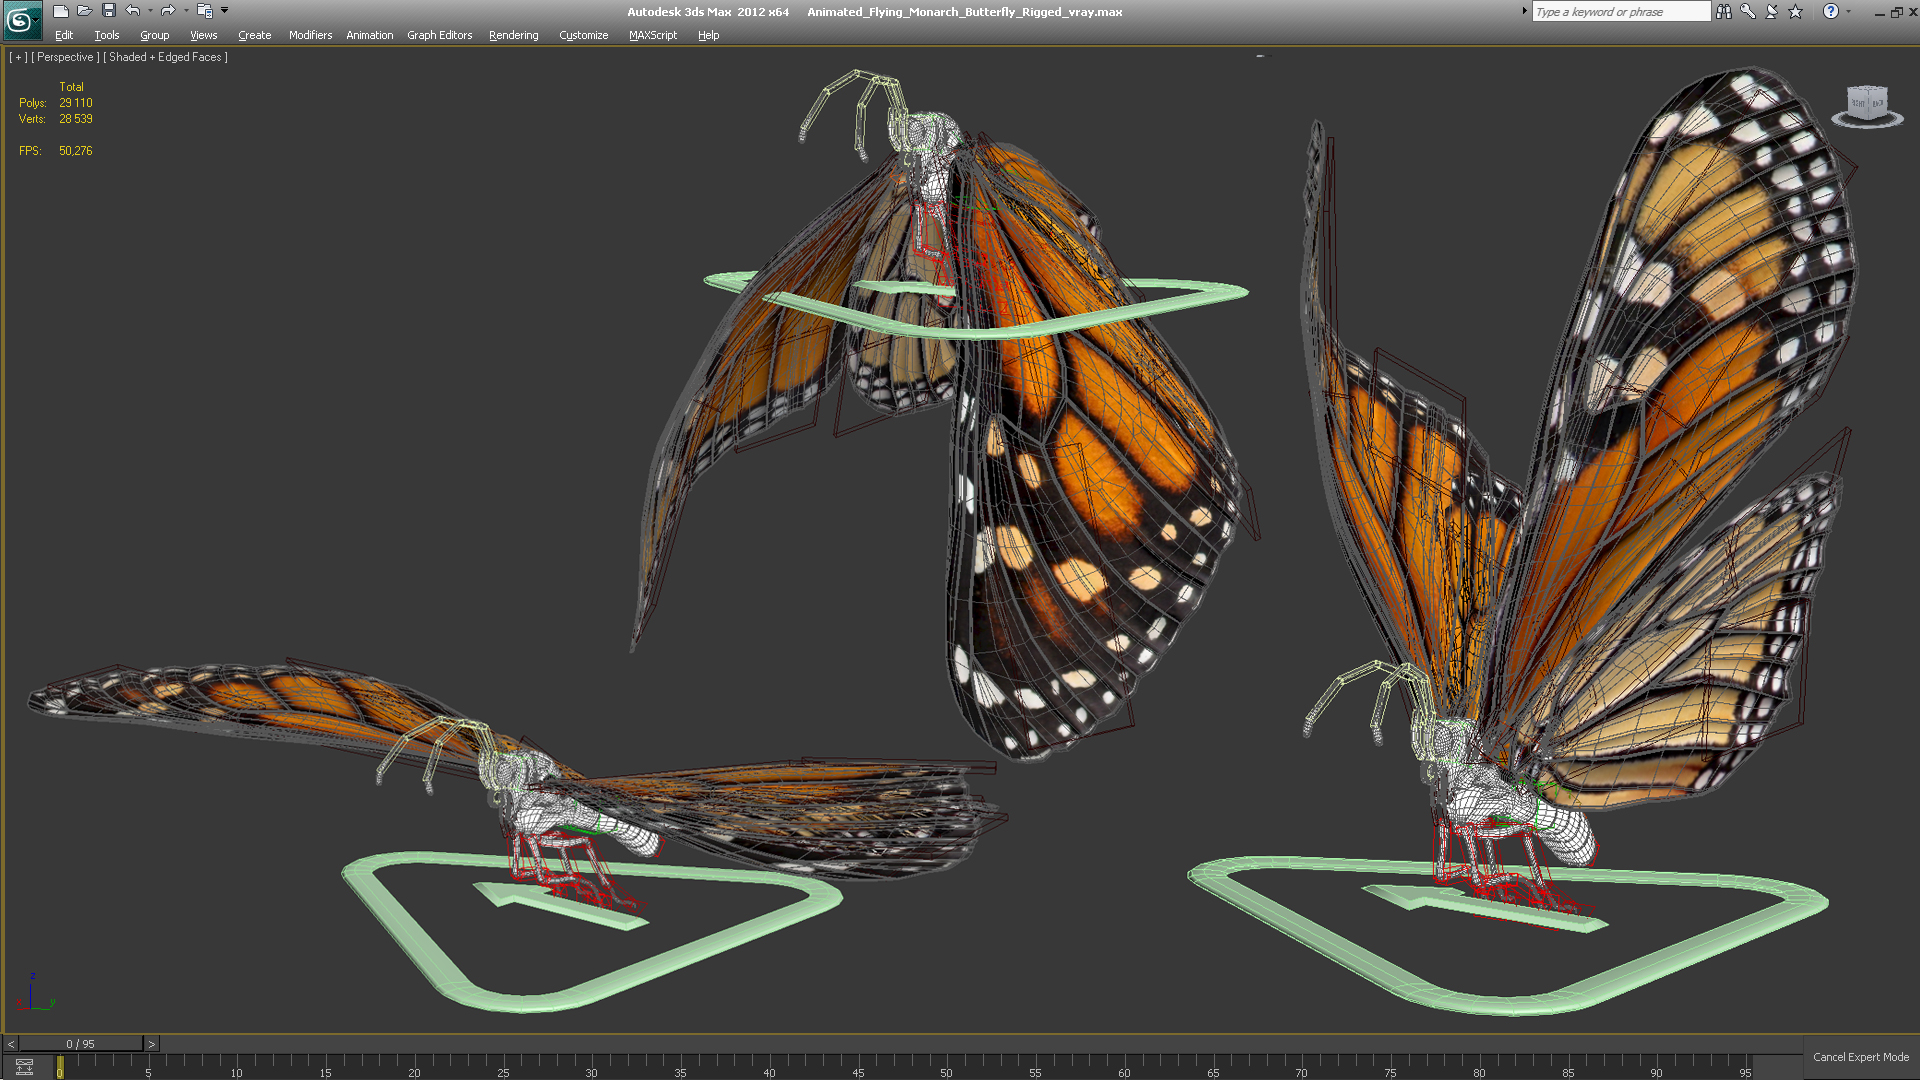Viewport: 1920px width, 1080px height.
Task: Click the ViewCube in the viewport corner
Action: 1866,104
